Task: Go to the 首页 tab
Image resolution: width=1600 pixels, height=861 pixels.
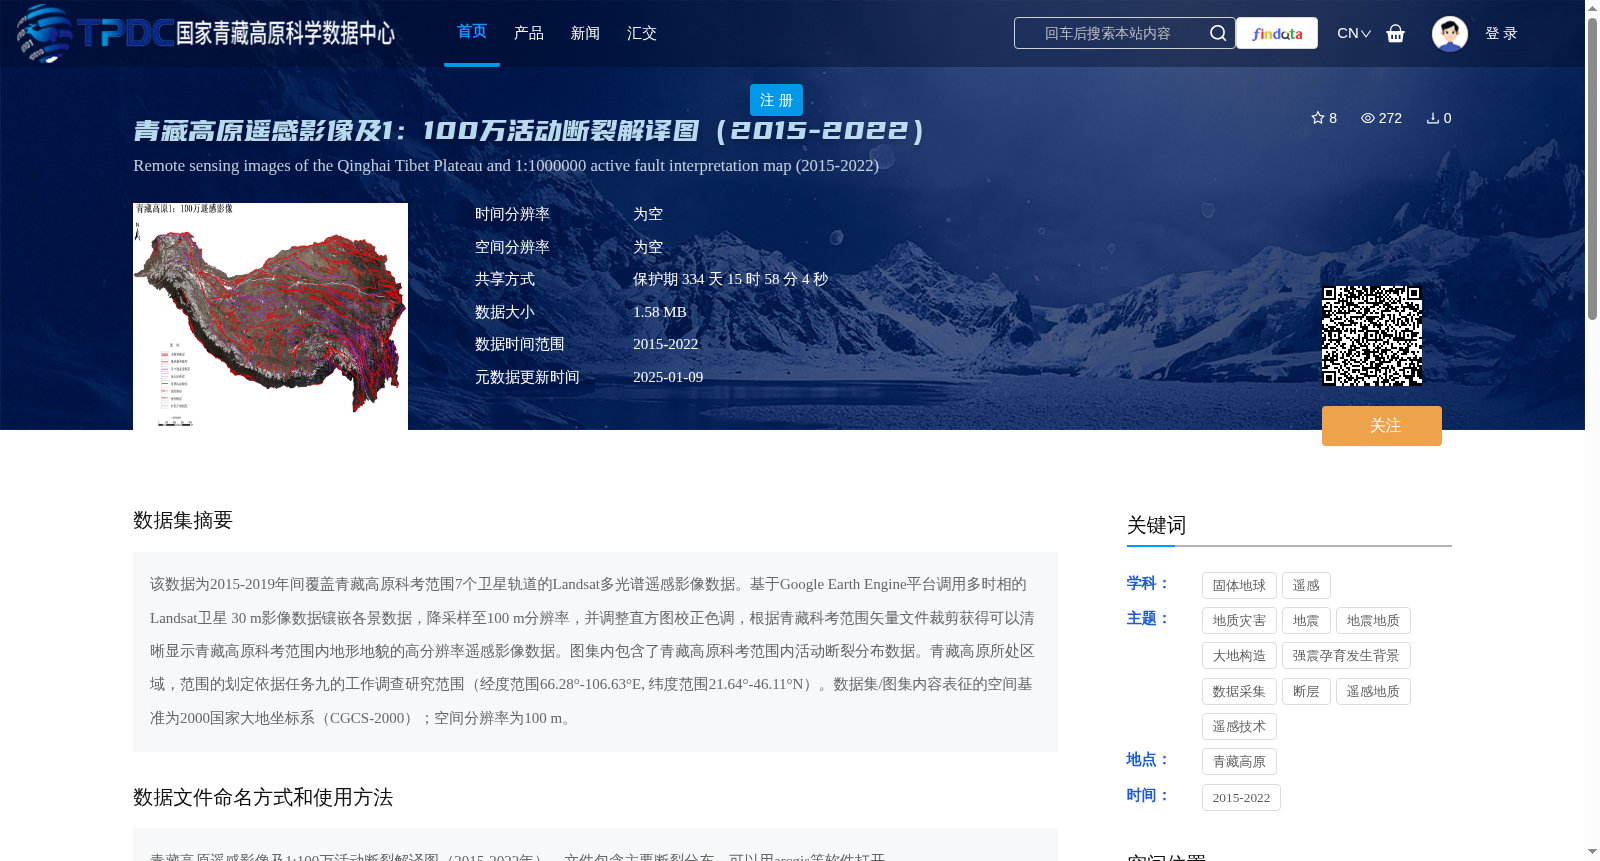Action: click(472, 32)
